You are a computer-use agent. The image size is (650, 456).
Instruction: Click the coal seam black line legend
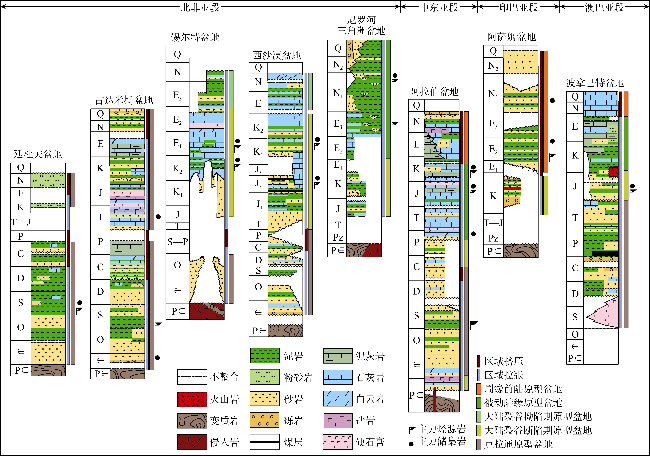(263, 441)
